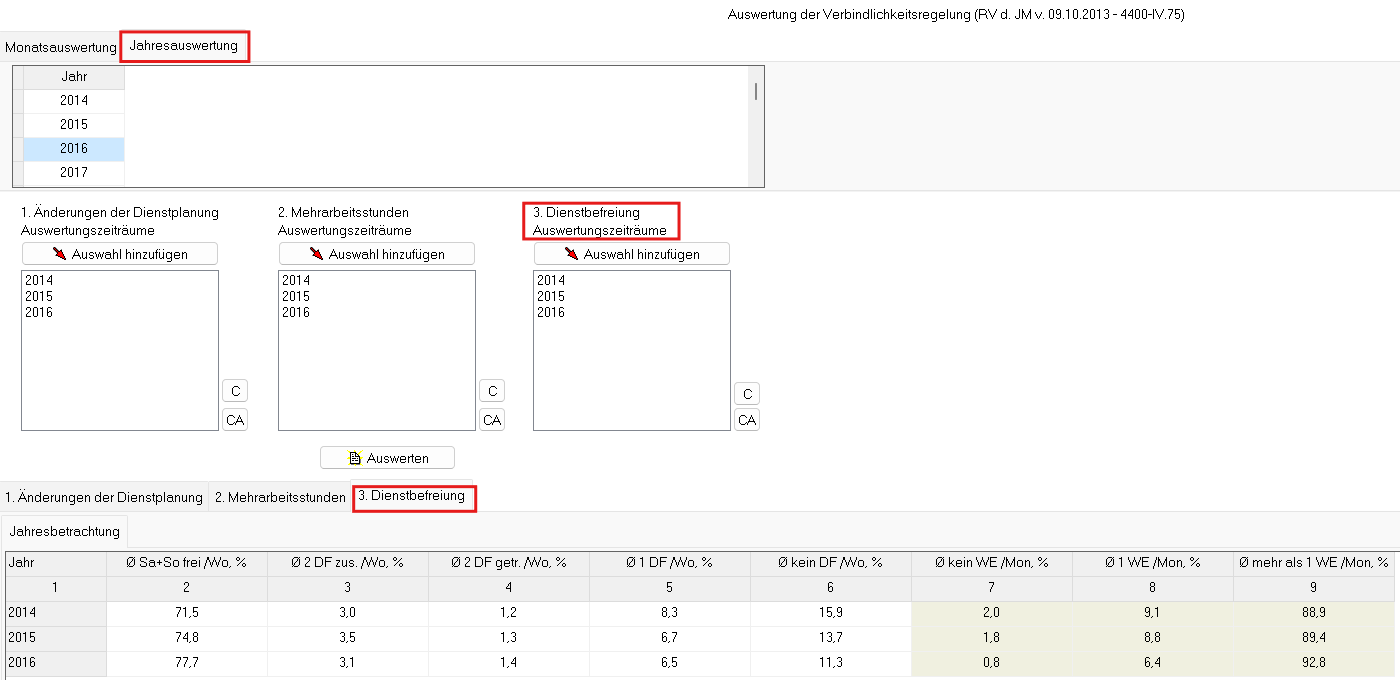Click the 92,8 value in the 2016 row
The width and height of the screenshot is (1400, 680).
1314,663
